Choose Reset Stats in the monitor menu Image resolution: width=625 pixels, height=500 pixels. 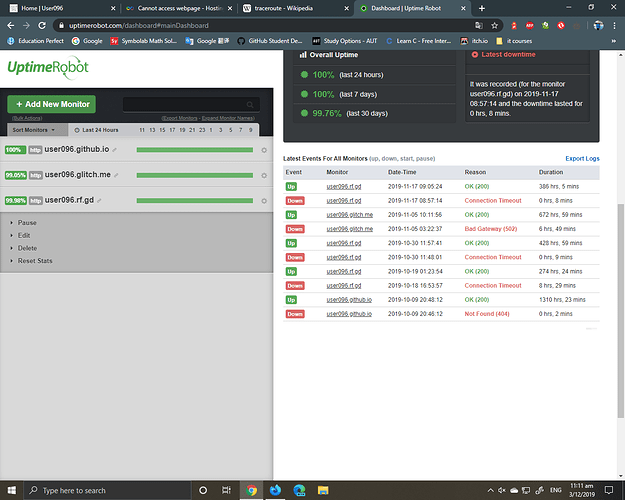pos(35,261)
